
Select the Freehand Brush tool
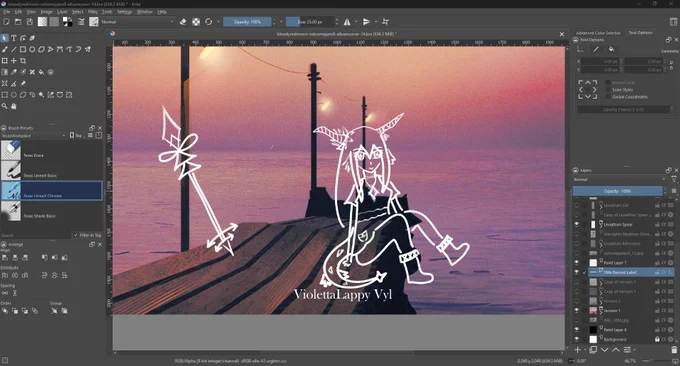tap(5, 49)
